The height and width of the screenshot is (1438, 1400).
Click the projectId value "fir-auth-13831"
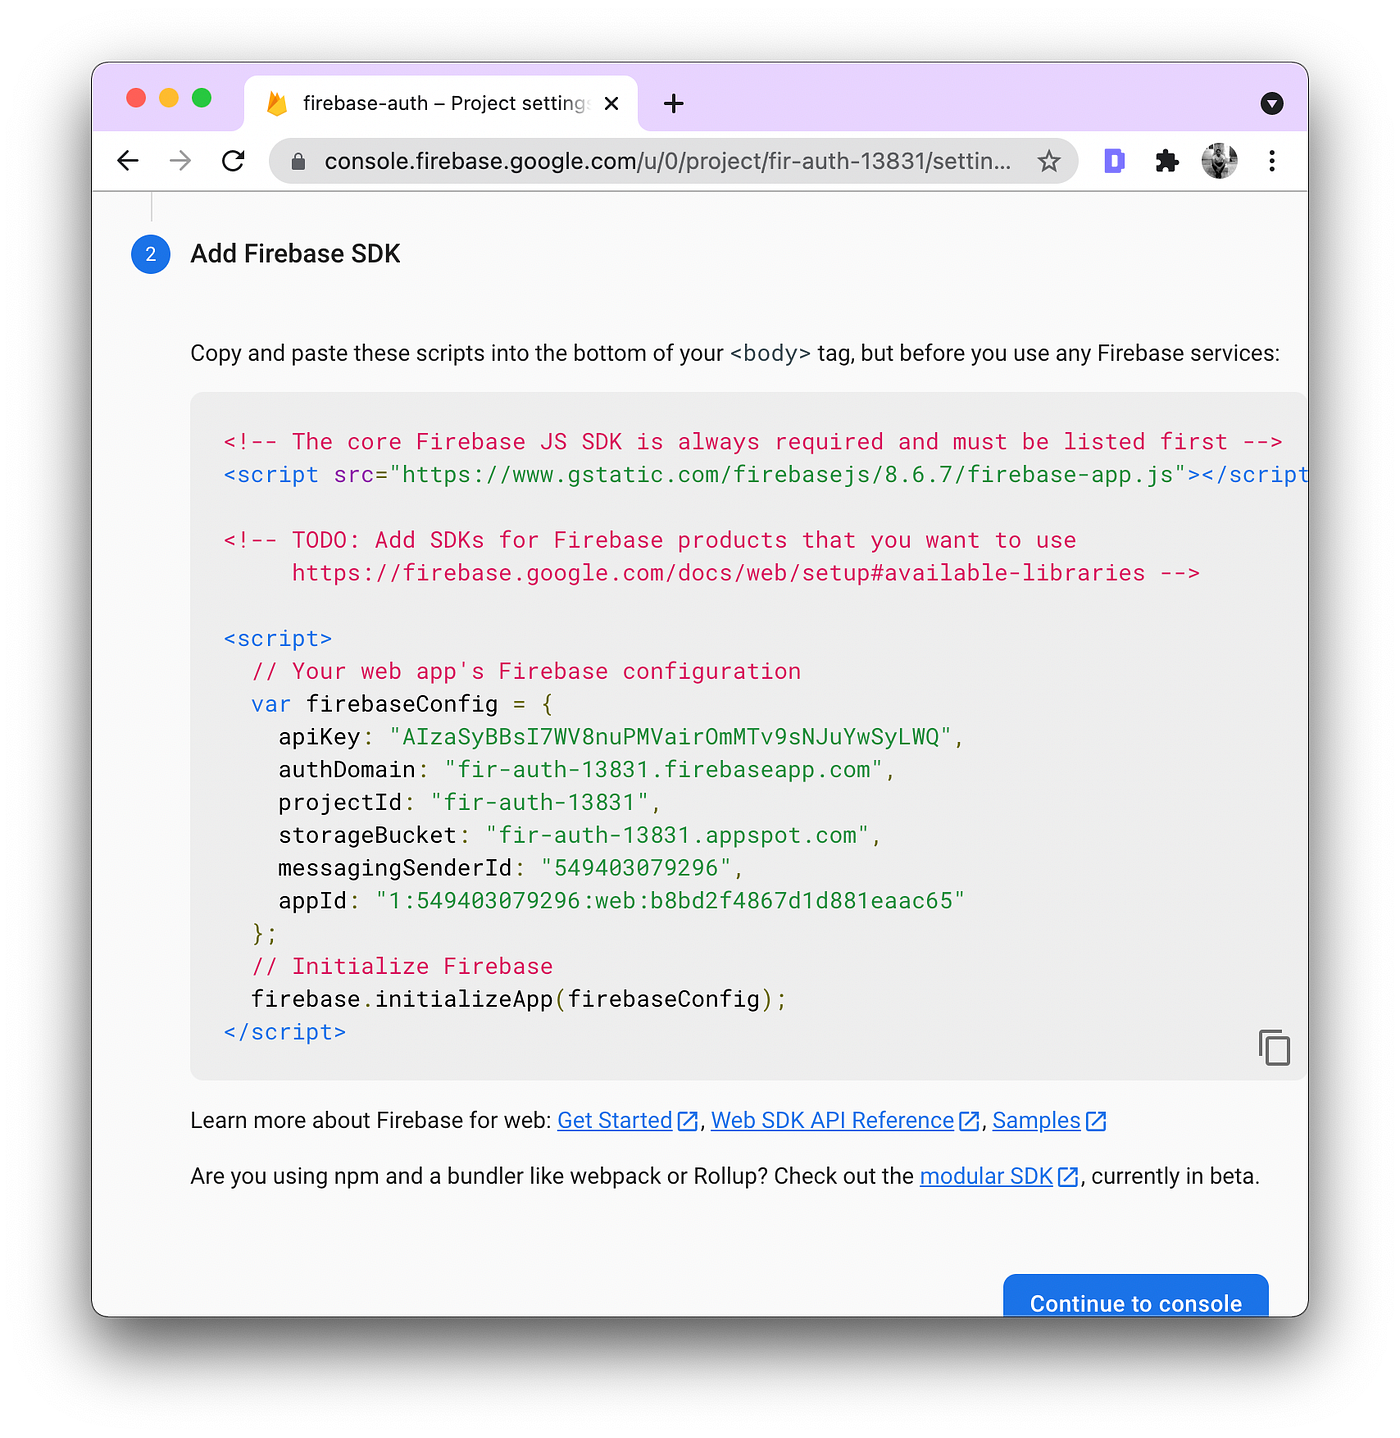(540, 803)
